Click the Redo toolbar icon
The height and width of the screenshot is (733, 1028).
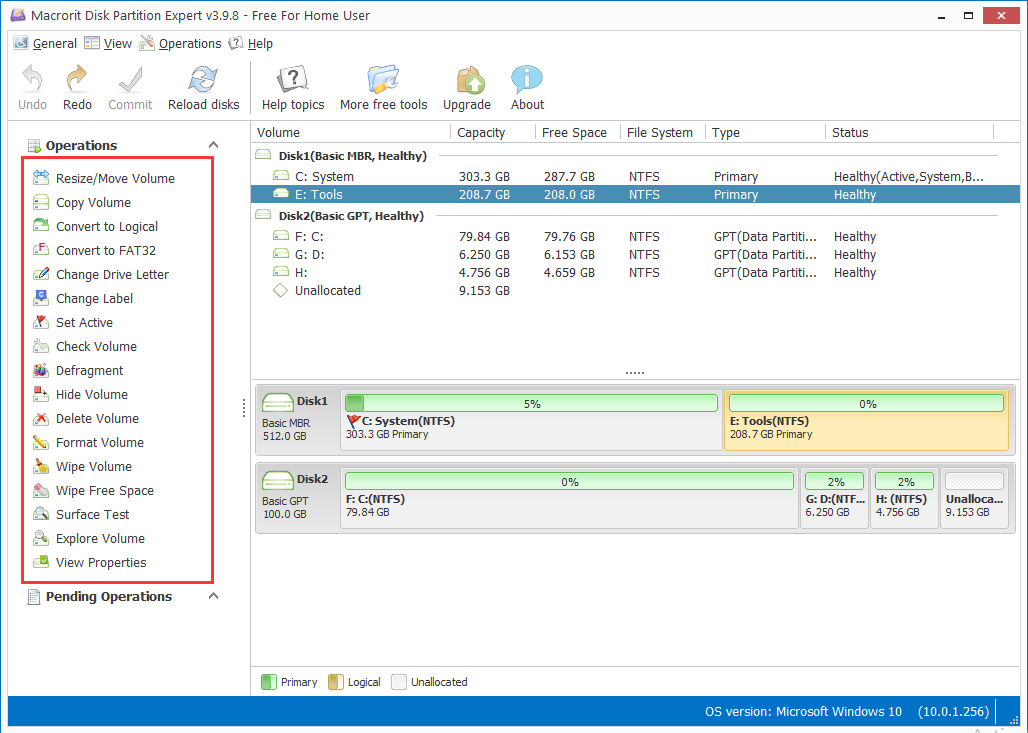(77, 80)
